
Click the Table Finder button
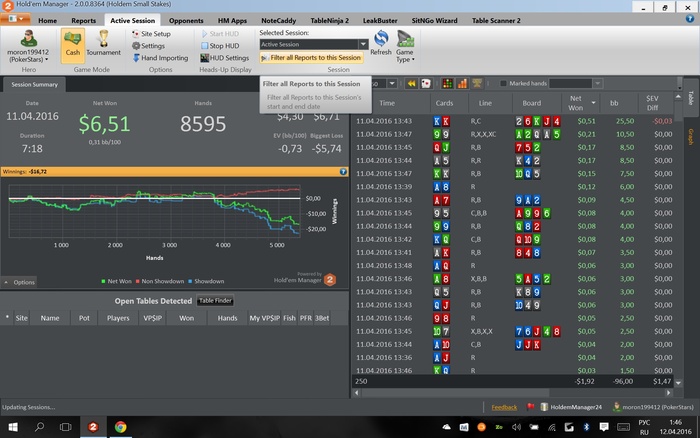(215, 300)
